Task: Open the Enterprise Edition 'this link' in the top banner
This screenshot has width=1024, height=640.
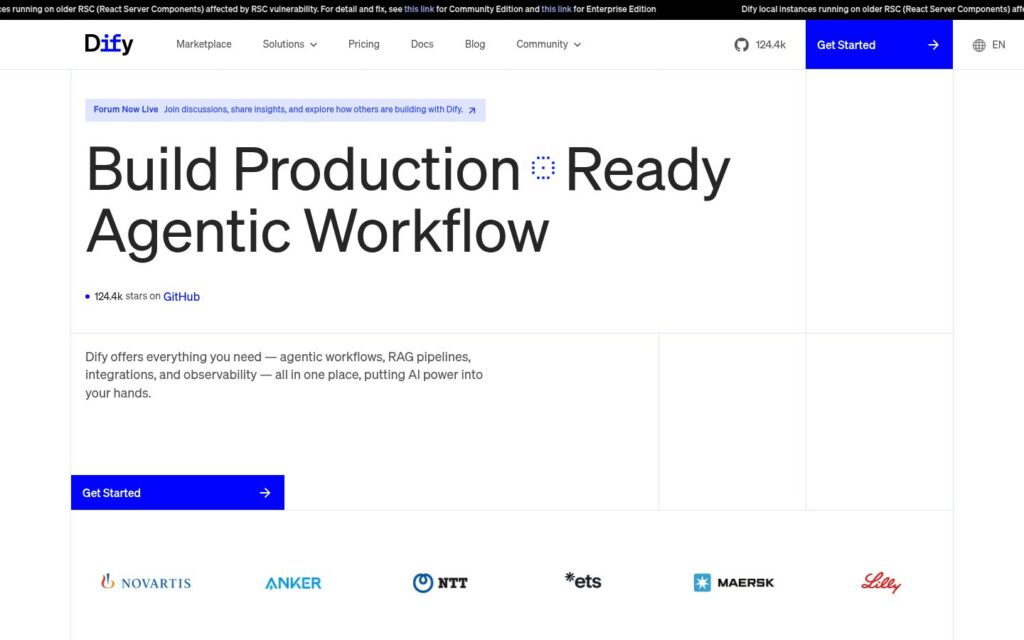Action: click(x=556, y=9)
